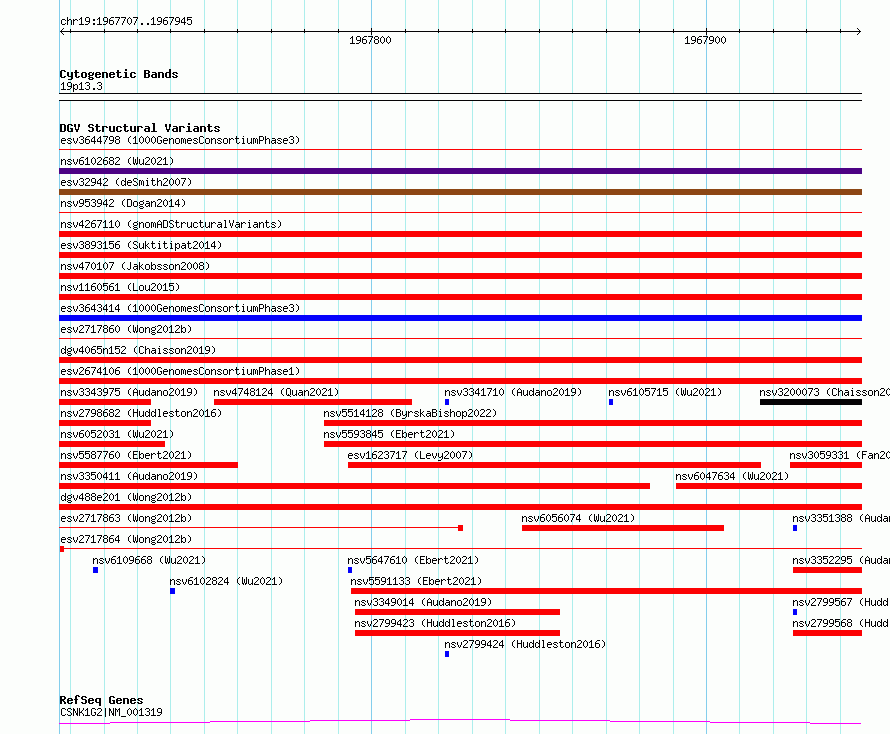Image resolution: width=890 pixels, height=734 pixels.
Task: Select the RefSeq Genes track title
Action: [101, 700]
